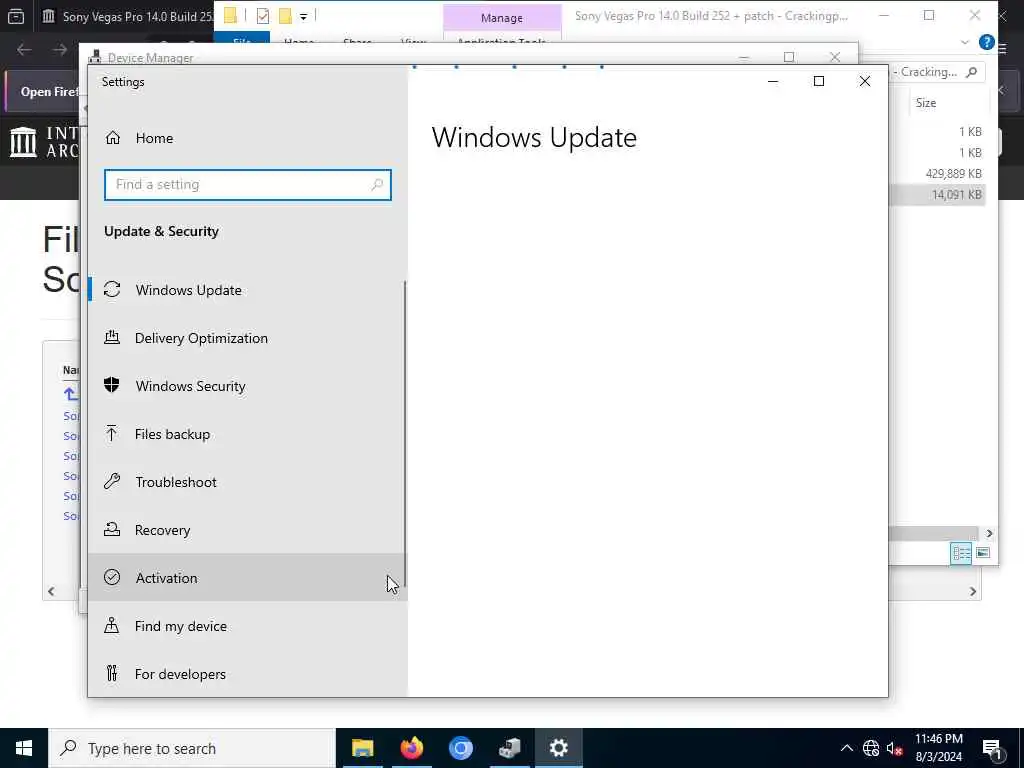Click the Windows Security shield icon
The image size is (1024, 768).
[112, 385]
